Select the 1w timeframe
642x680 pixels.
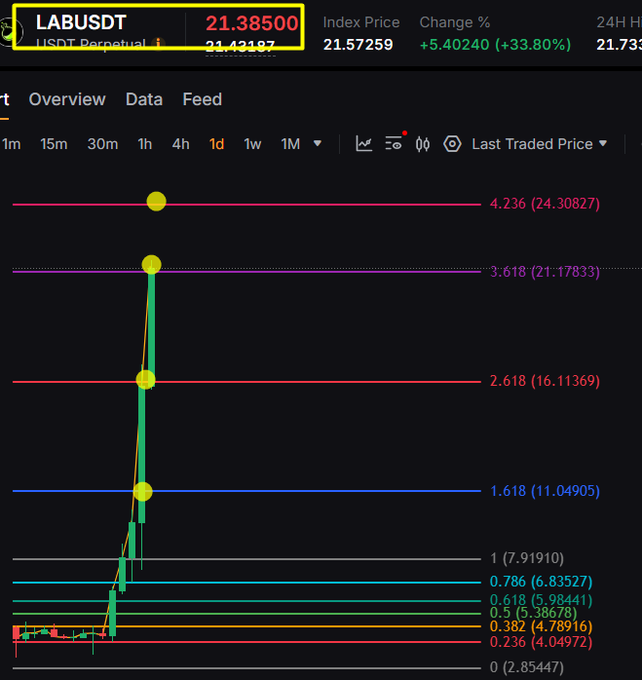[x=252, y=144]
